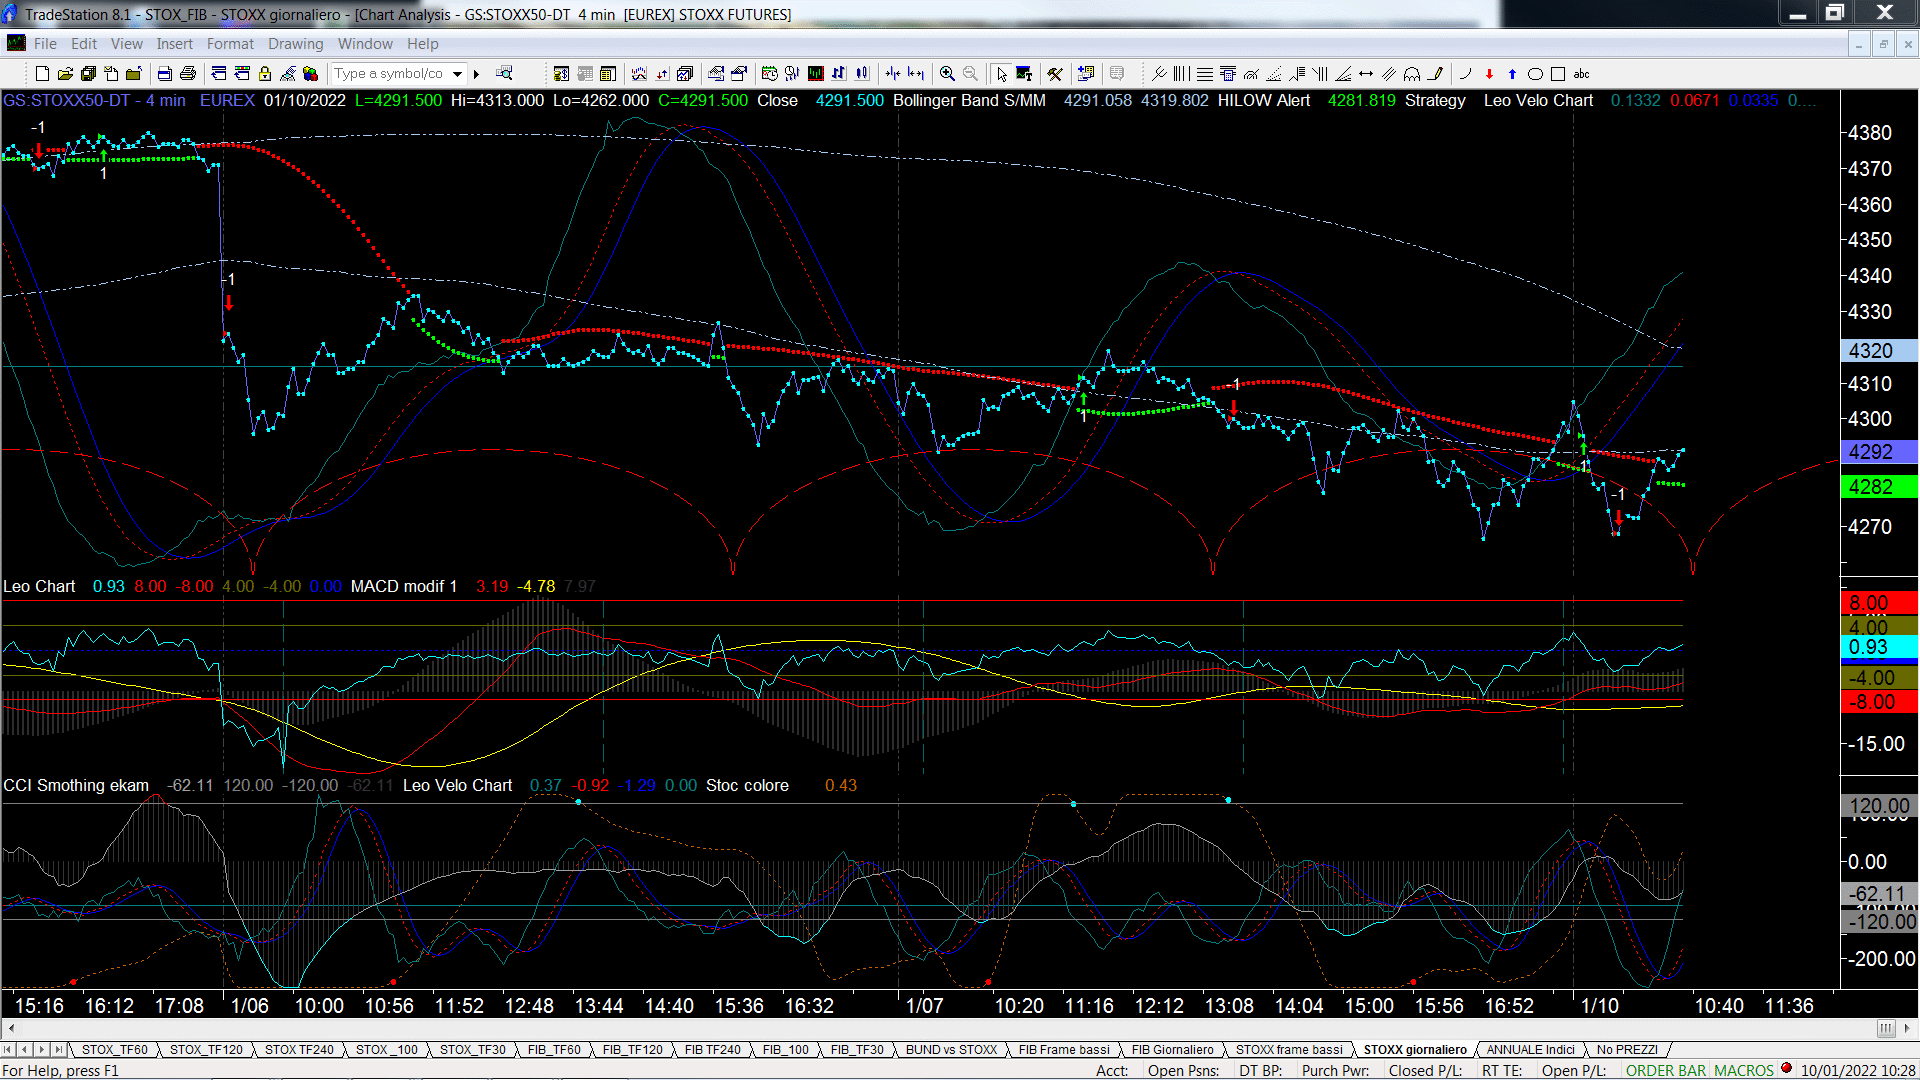Select the rectangle drawing tool
This screenshot has height=1080, width=1920.
click(1558, 74)
